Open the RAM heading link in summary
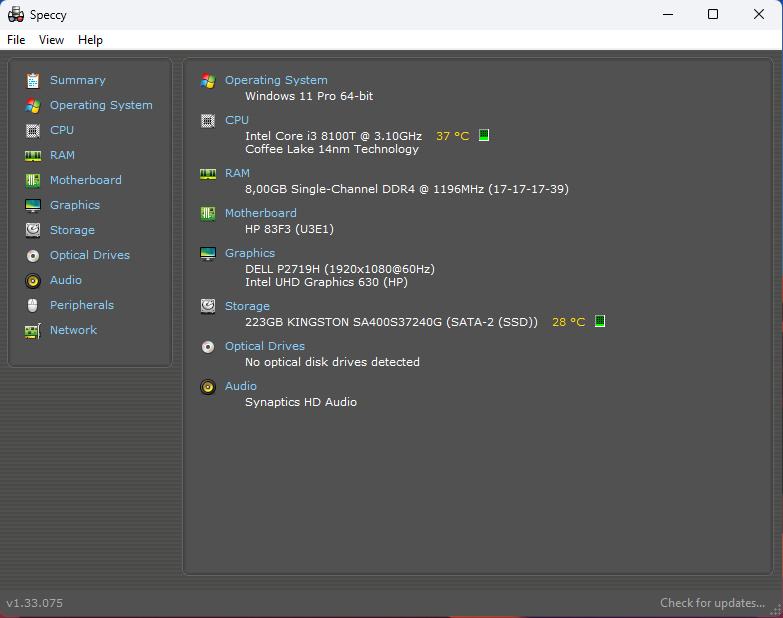The image size is (783, 618). (237, 173)
